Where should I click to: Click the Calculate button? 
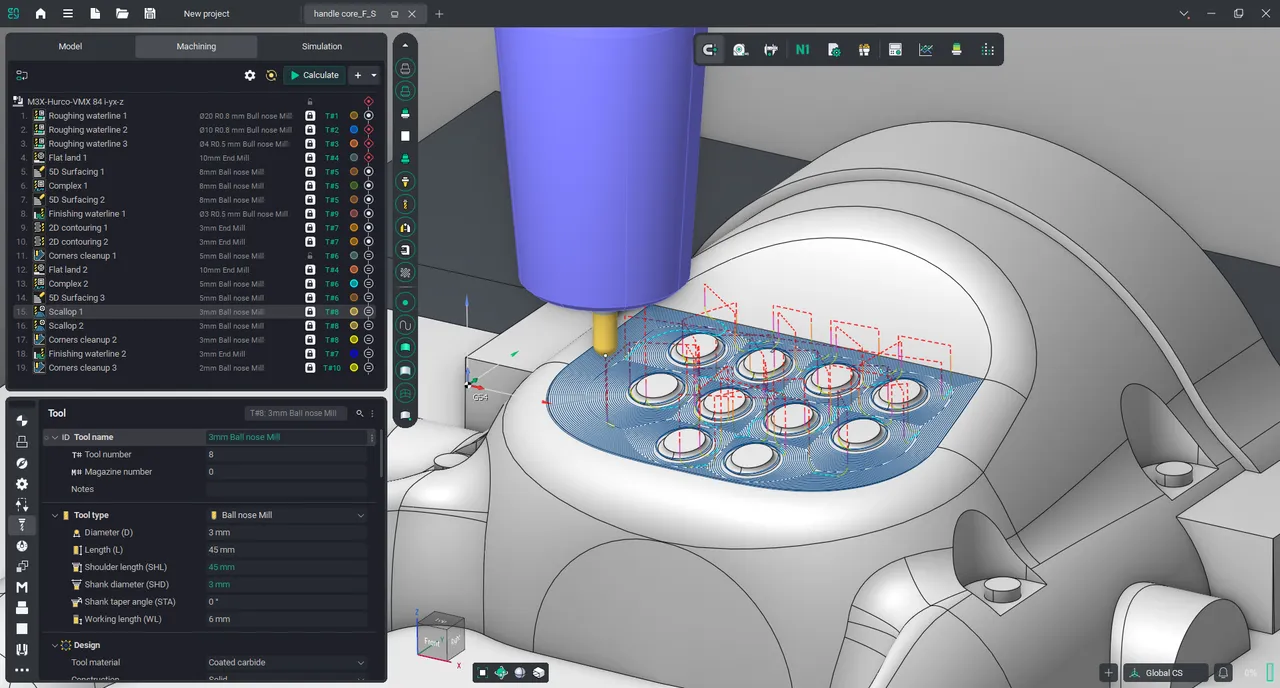point(315,75)
